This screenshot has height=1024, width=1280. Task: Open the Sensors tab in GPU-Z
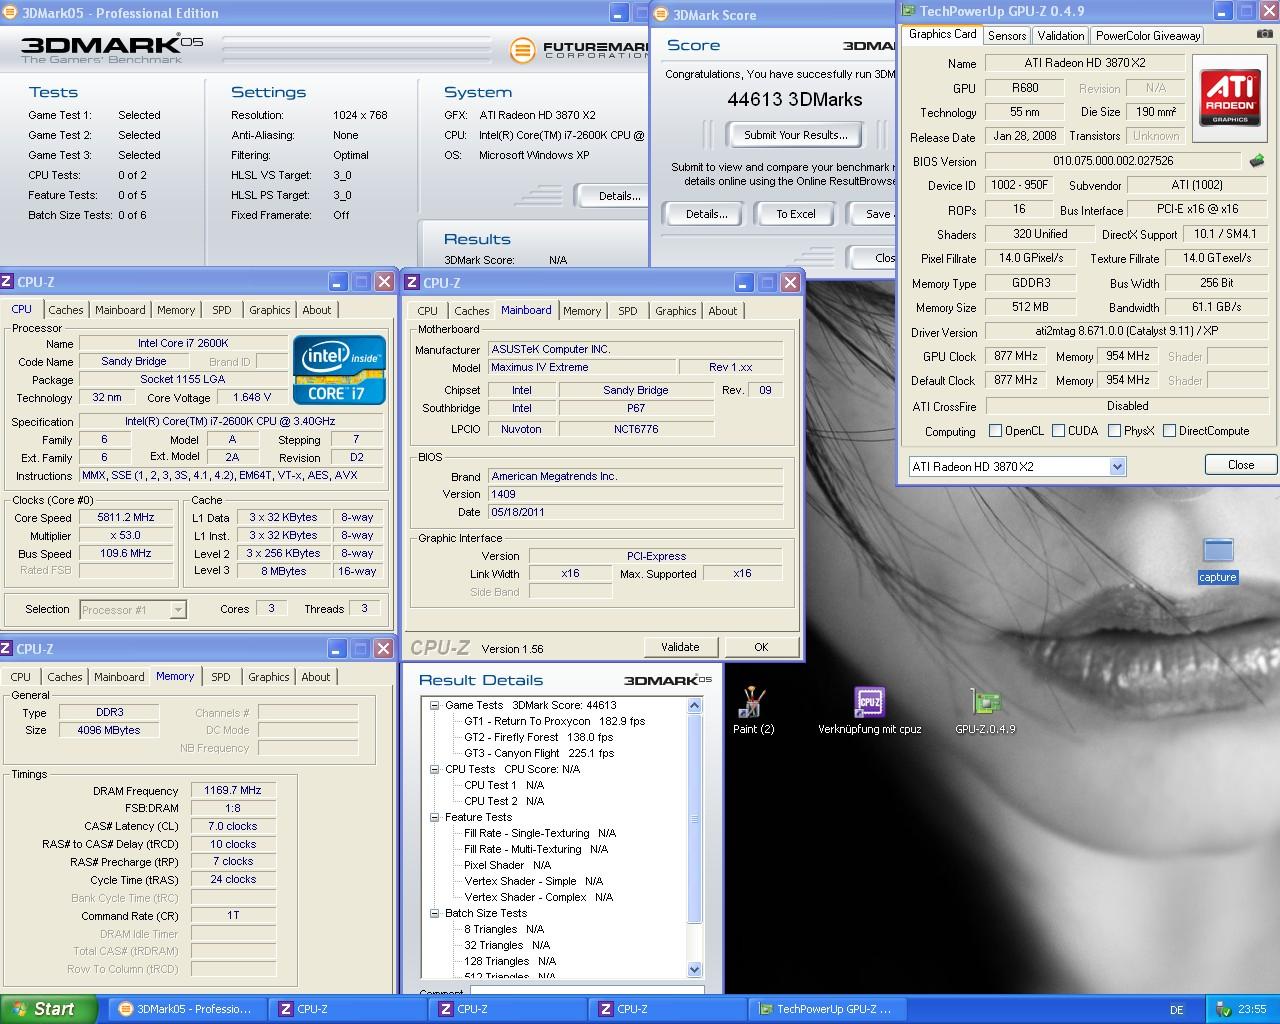(x=1006, y=36)
